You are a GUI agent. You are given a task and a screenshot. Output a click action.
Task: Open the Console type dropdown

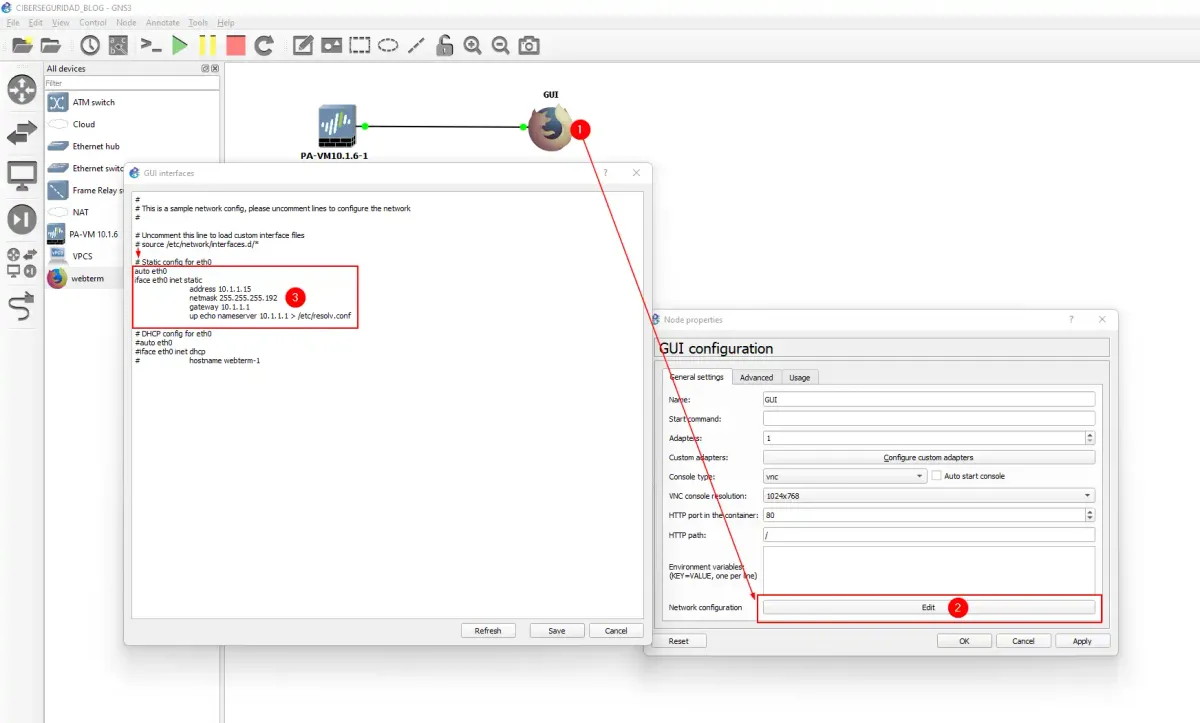(844, 476)
